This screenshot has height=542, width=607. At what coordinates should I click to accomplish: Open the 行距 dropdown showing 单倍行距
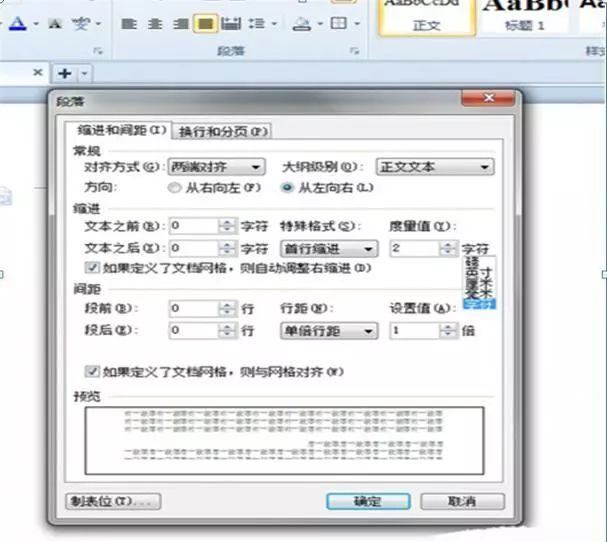point(329,331)
